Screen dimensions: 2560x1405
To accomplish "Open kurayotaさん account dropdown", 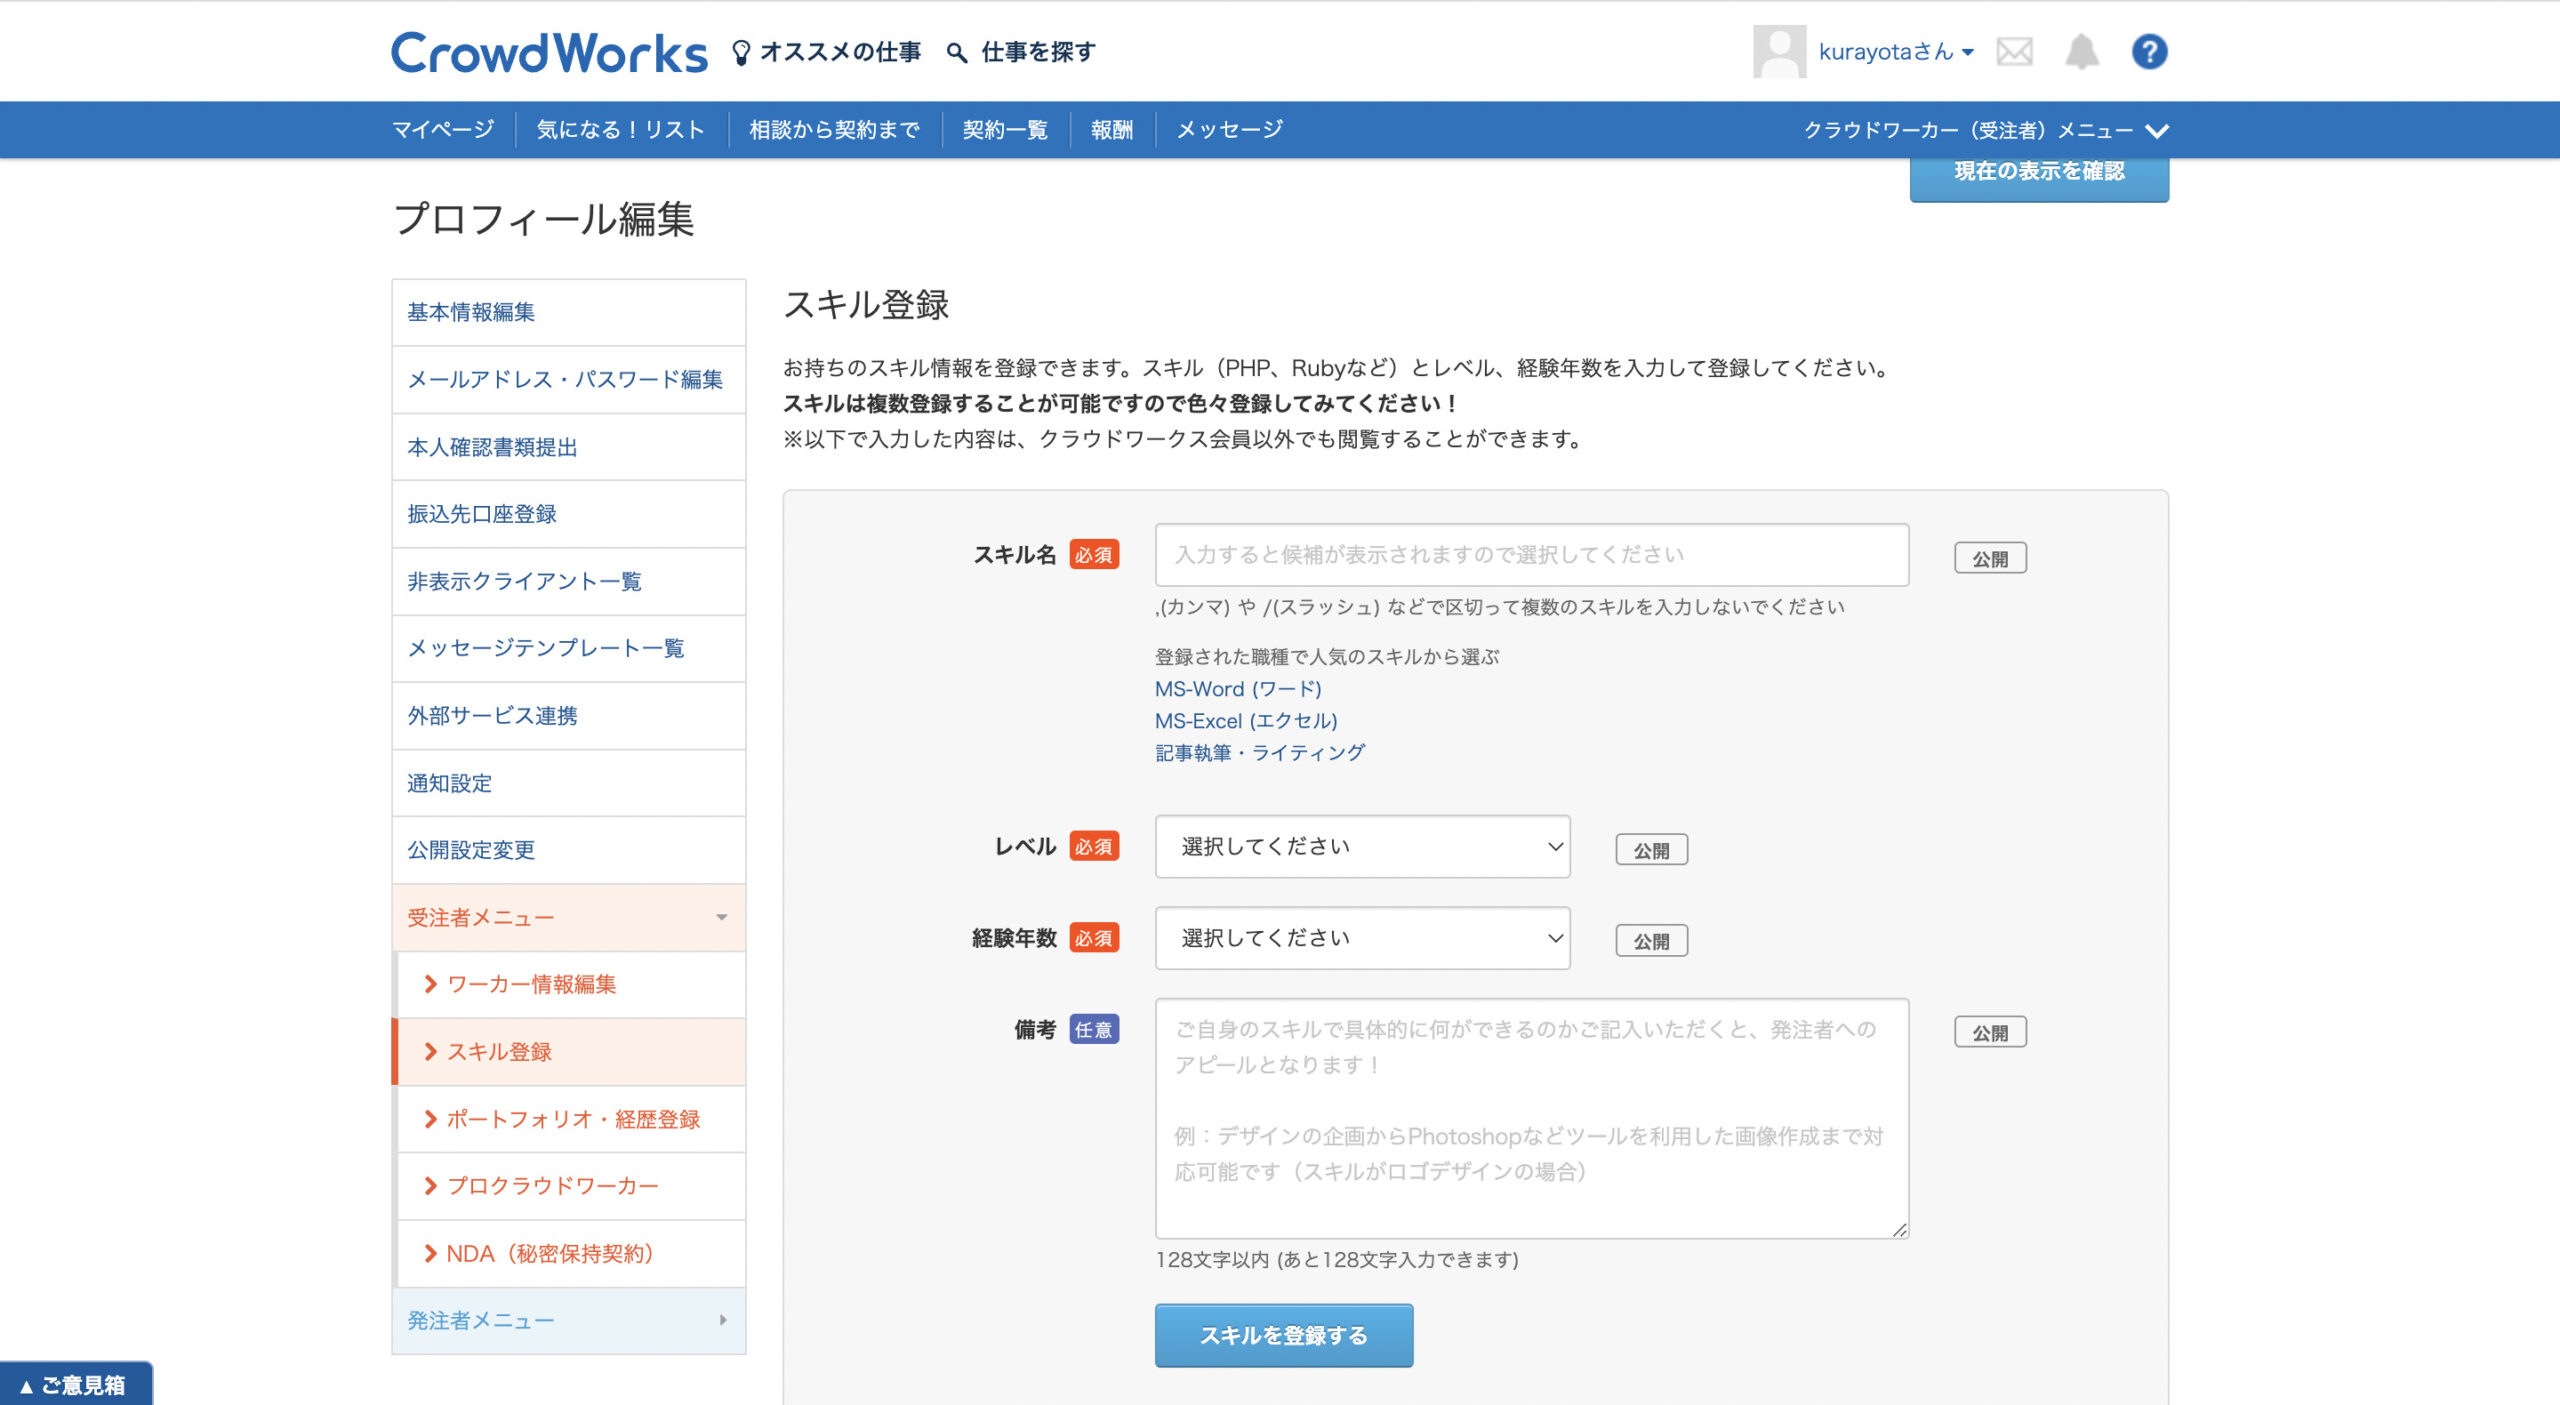I will tap(1895, 52).
